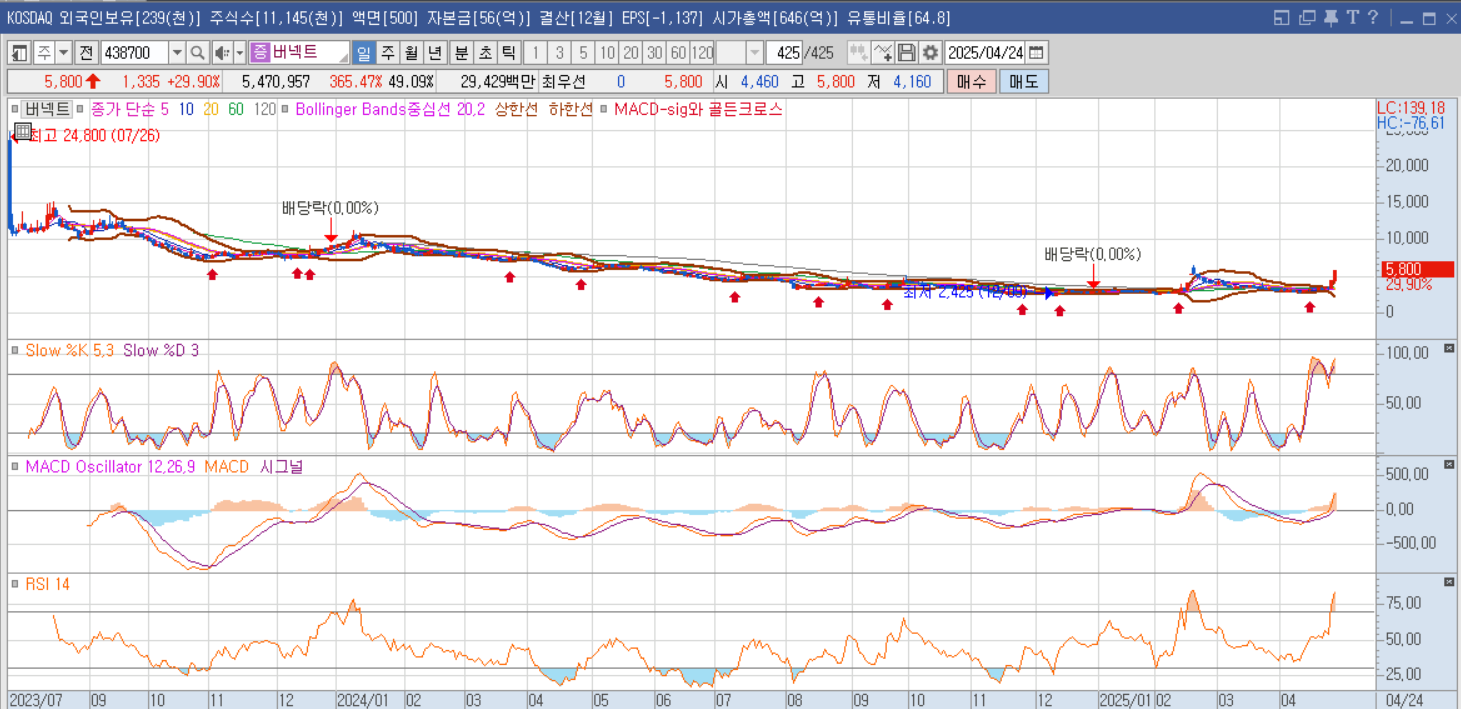Image resolution: width=1461 pixels, height=709 pixels.
Task: Expand the 주 type dropdown arrow
Action: [64, 53]
